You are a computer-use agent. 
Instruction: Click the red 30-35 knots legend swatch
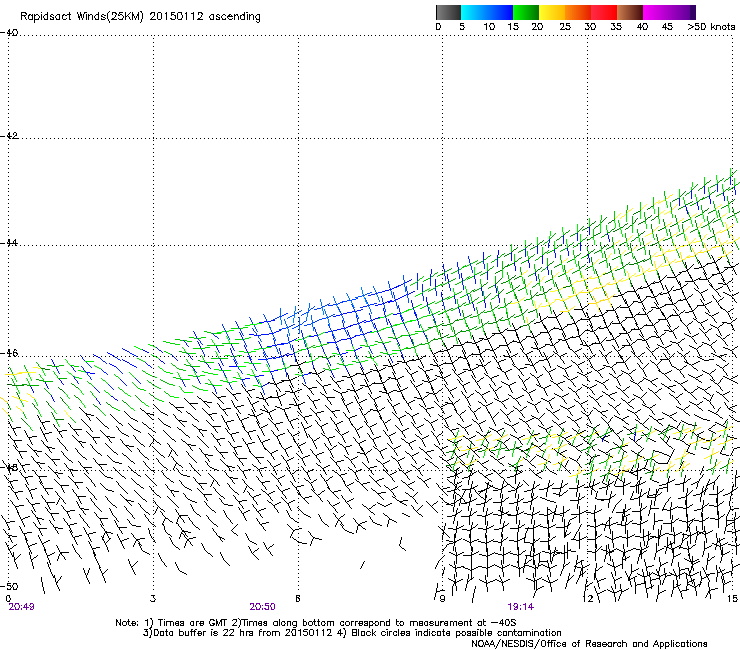[604, 12]
